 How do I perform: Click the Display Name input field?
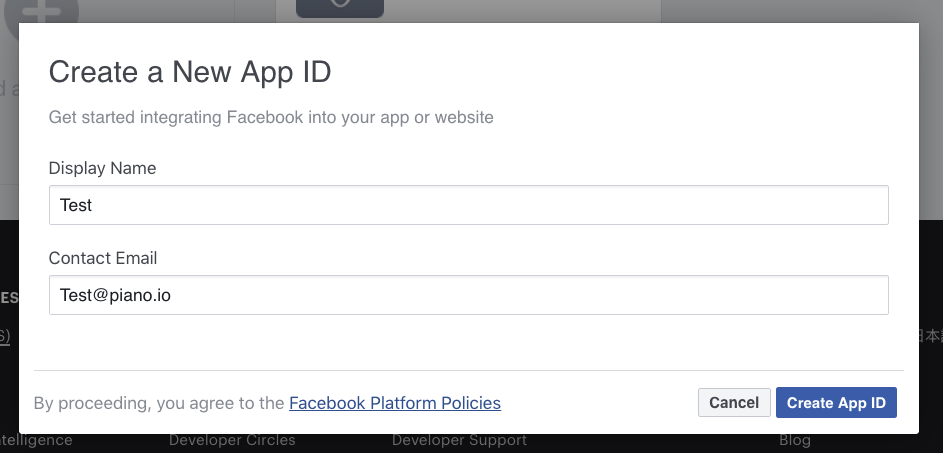[468, 205]
